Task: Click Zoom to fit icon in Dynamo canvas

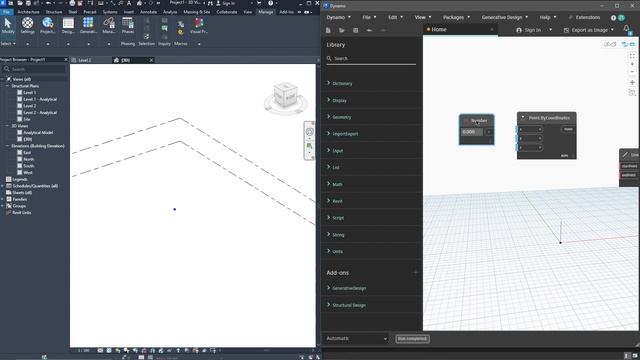Action: (x=632, y=56)
